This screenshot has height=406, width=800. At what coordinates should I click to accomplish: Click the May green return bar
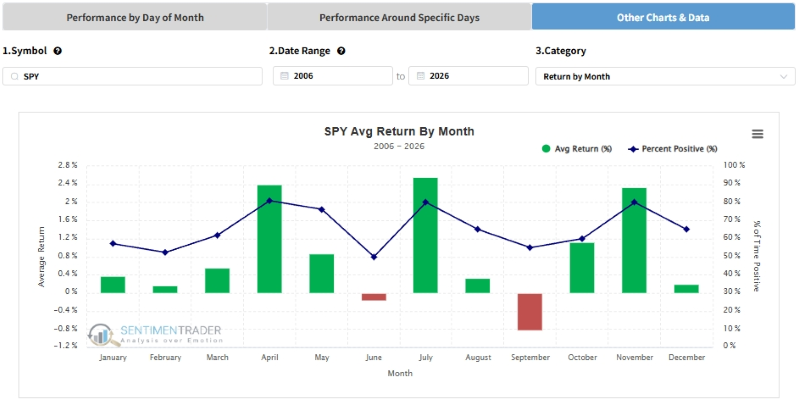[x=321, y=273]
